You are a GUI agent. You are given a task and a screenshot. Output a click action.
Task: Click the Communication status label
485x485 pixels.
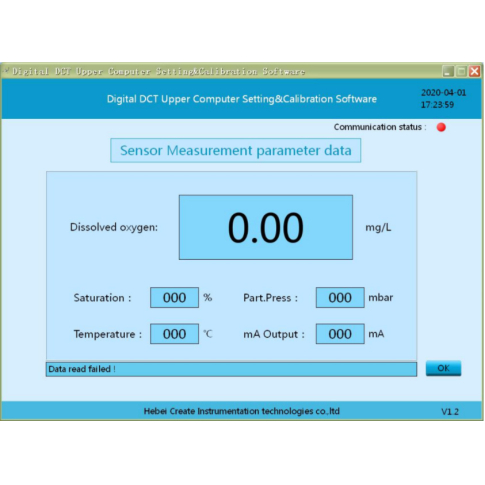pyautogui.click(x=380, y=127)
